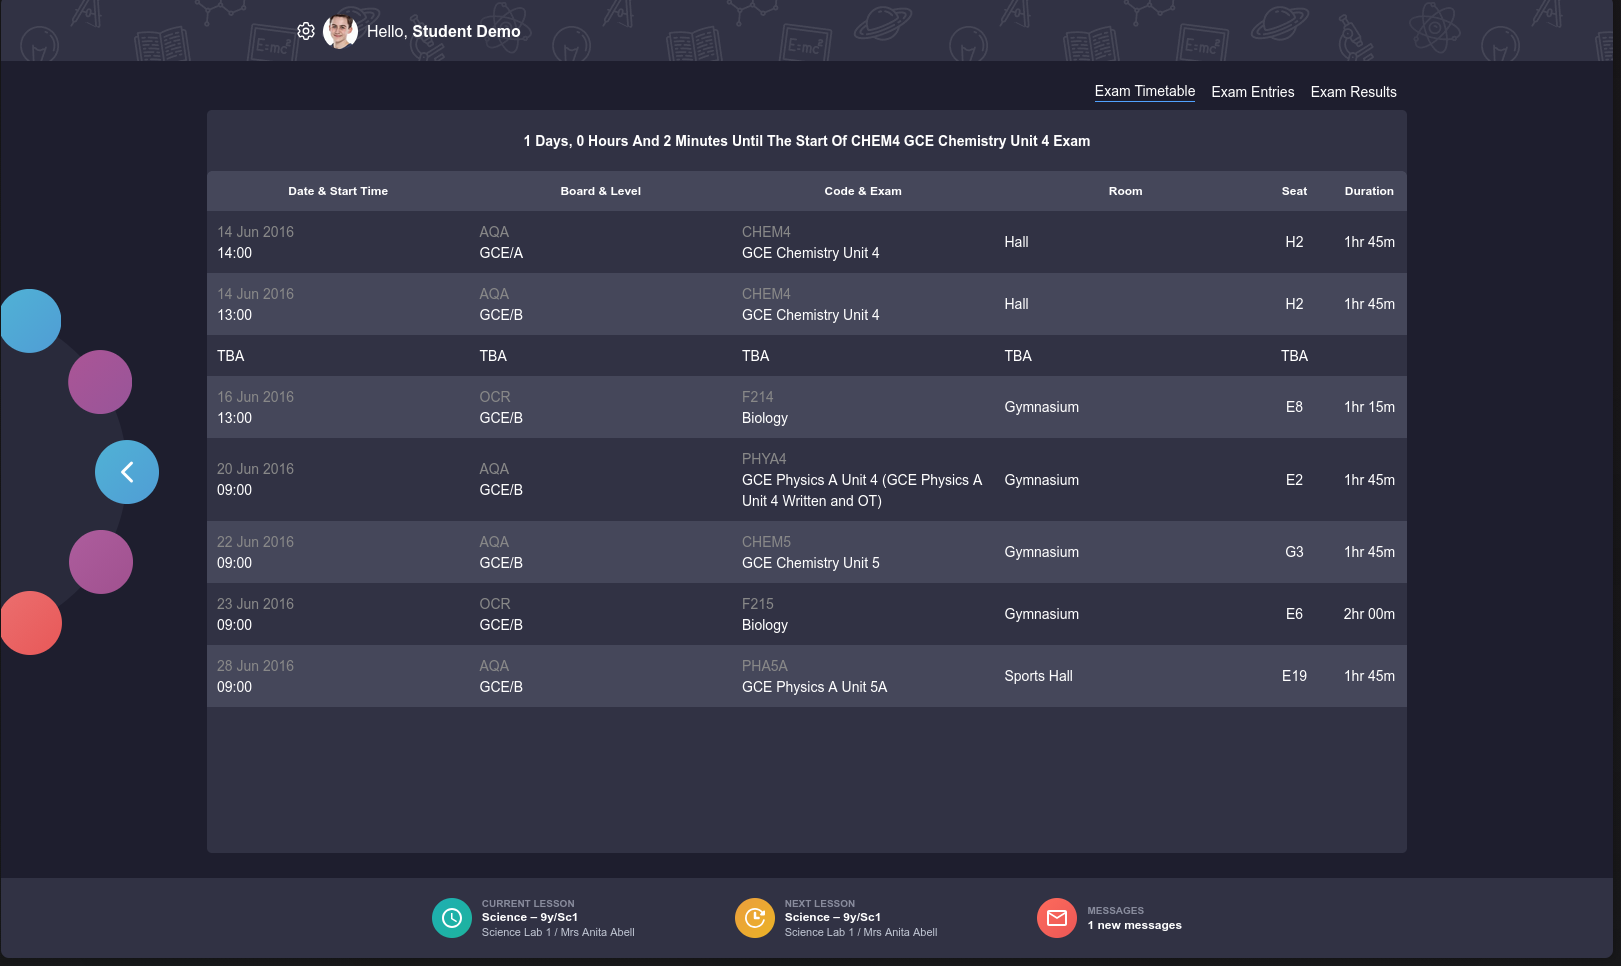Open the settings gear icon

[306, 31]
